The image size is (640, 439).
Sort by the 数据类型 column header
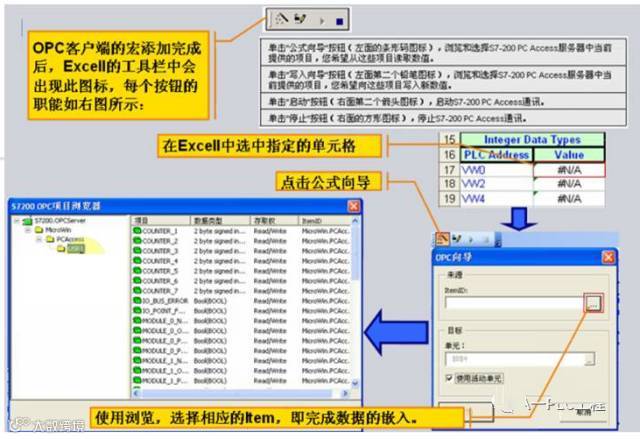220,221
